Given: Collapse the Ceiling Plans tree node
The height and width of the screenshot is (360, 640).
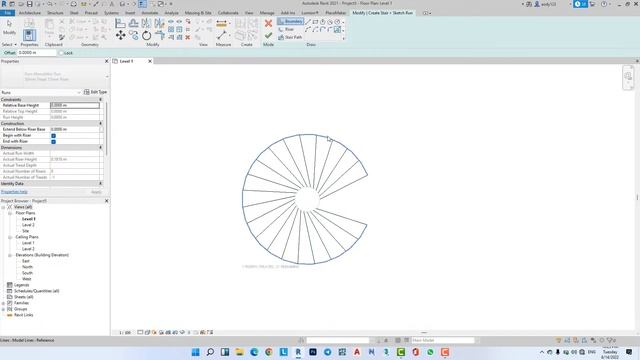Looking at the screenshot, I should 10,237.
